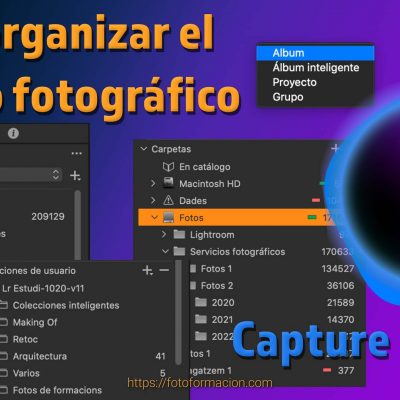Select the En catálogo entry
The image size is (400, 400).
tap(205, 167)
